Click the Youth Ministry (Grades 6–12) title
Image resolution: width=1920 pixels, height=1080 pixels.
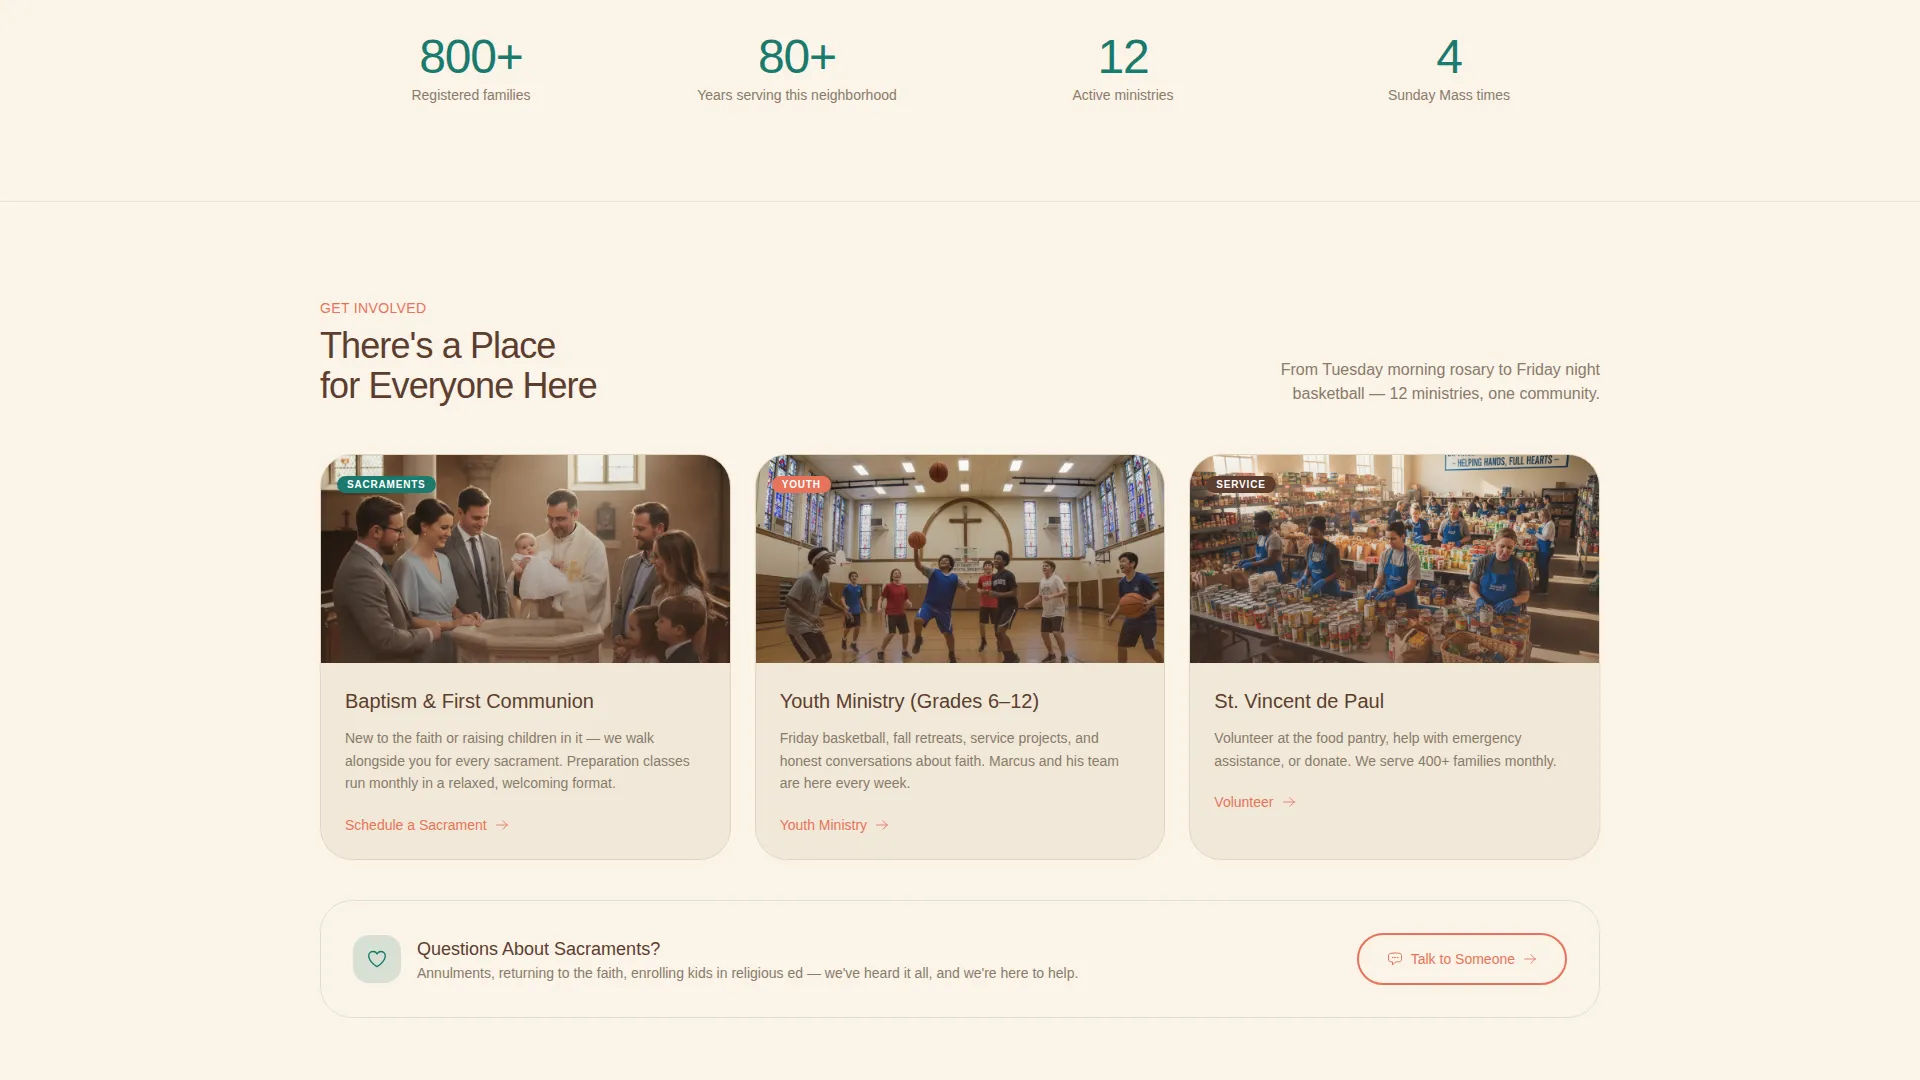pos(909,701)
